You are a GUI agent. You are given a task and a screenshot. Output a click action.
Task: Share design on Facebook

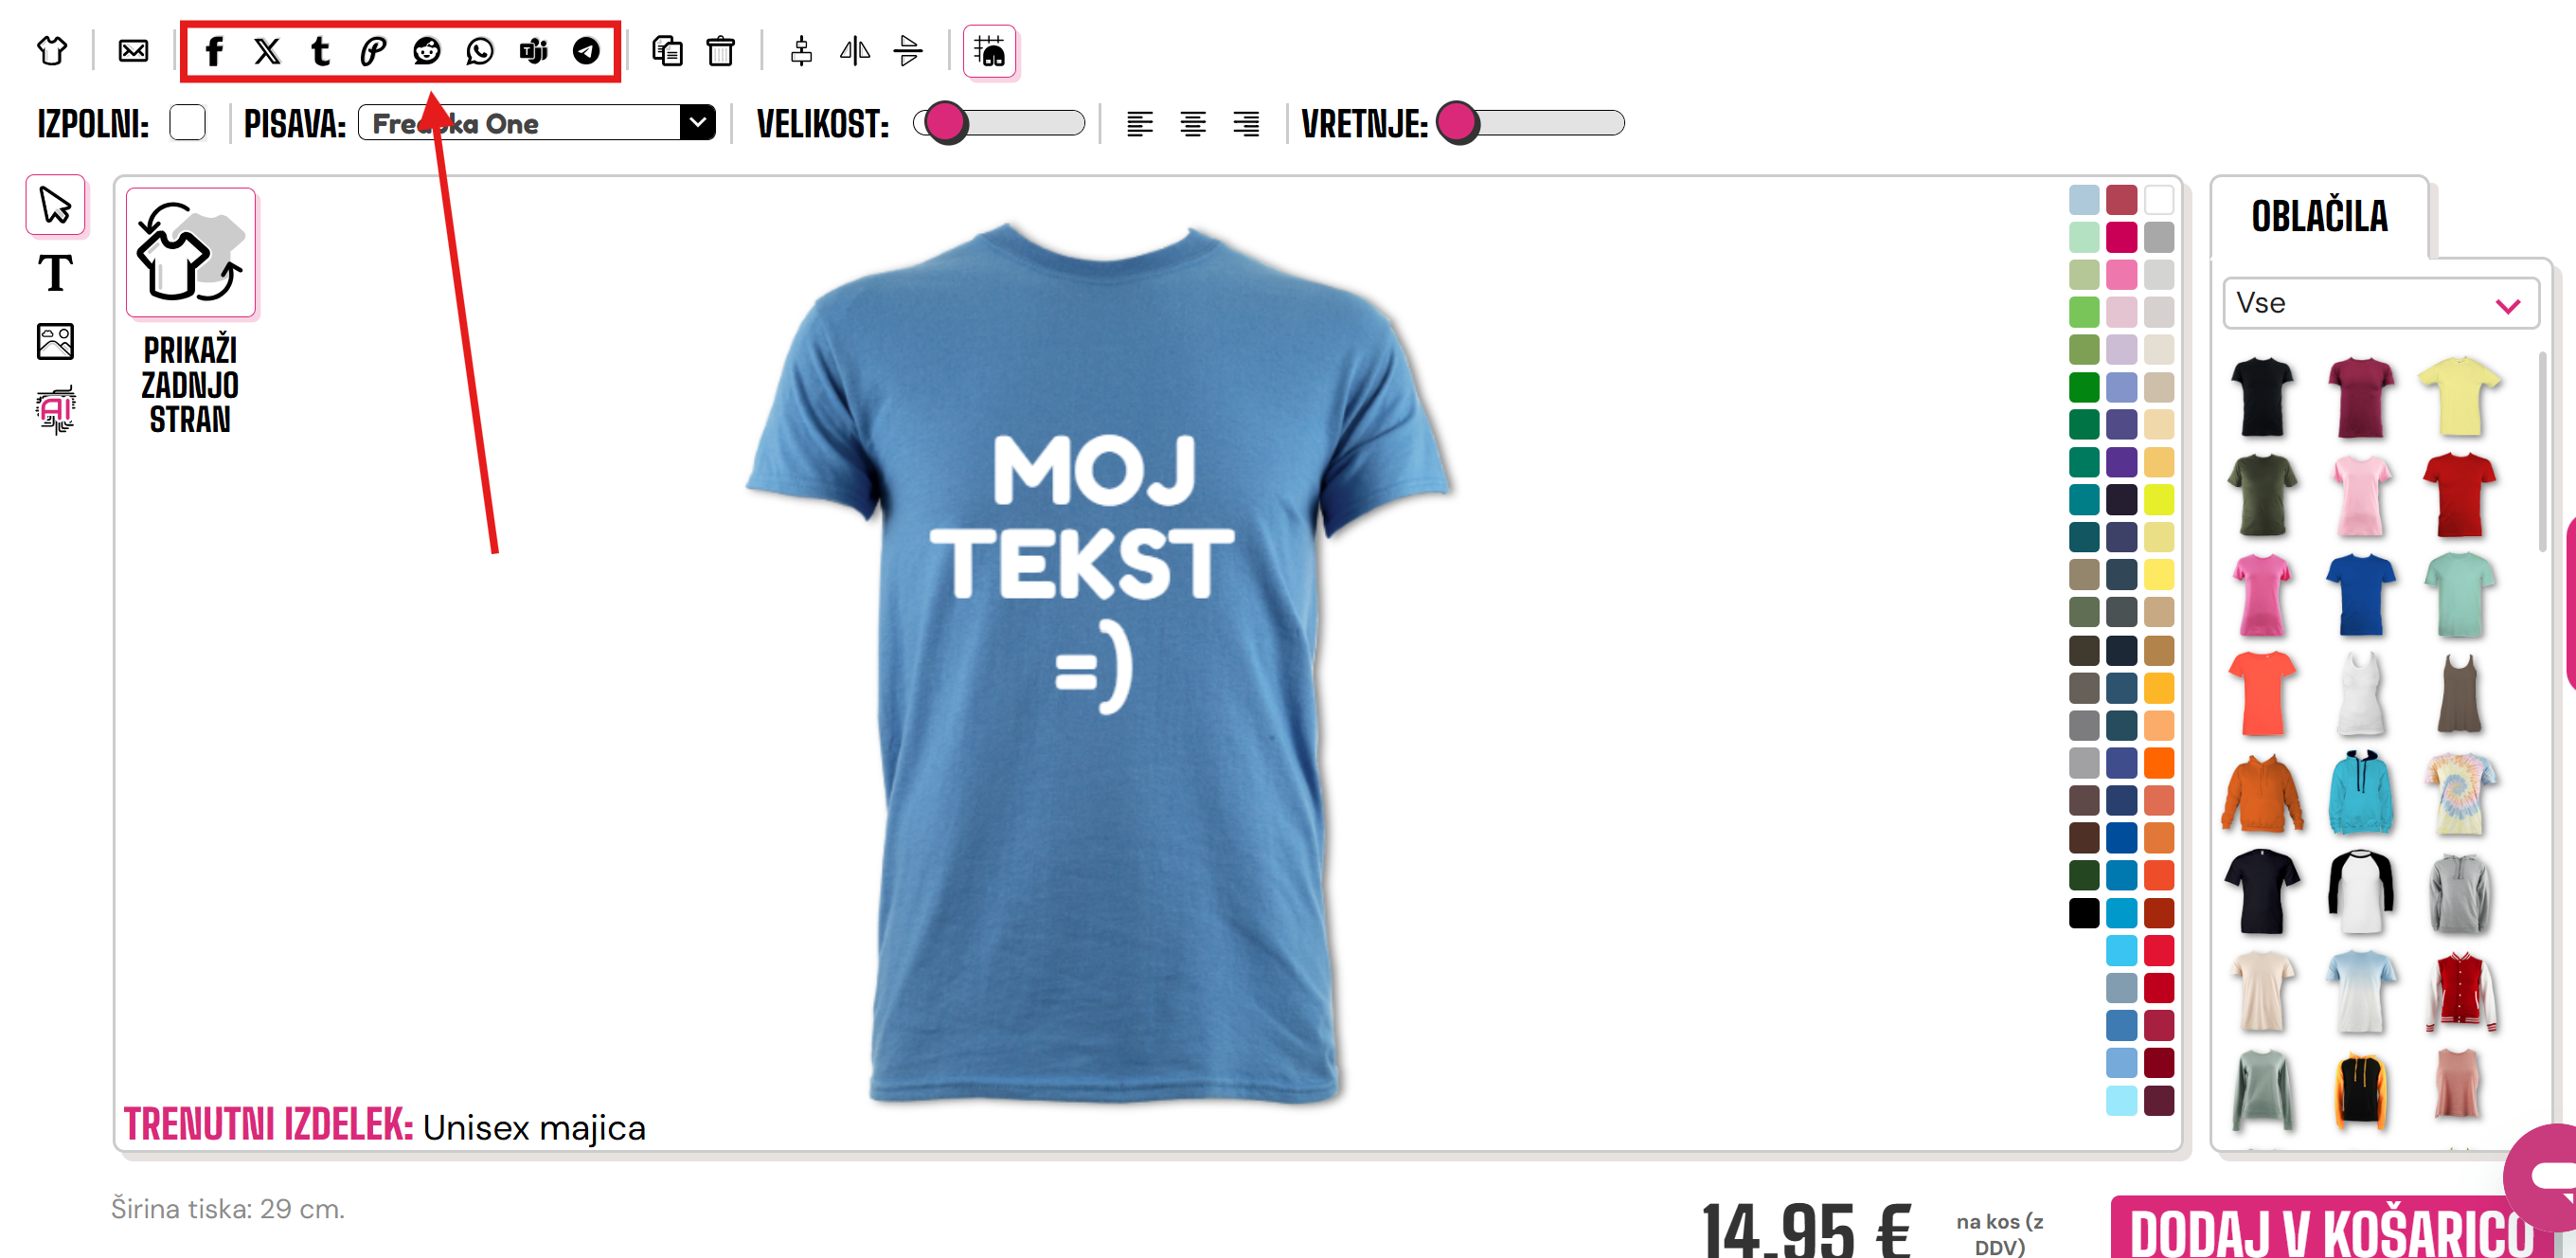pyautogui.click(x=214, y=51)
